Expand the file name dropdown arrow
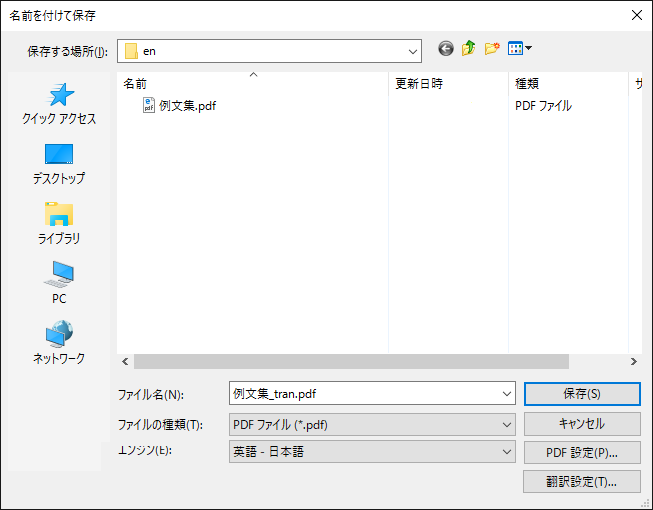 click(x=506, y=394)
